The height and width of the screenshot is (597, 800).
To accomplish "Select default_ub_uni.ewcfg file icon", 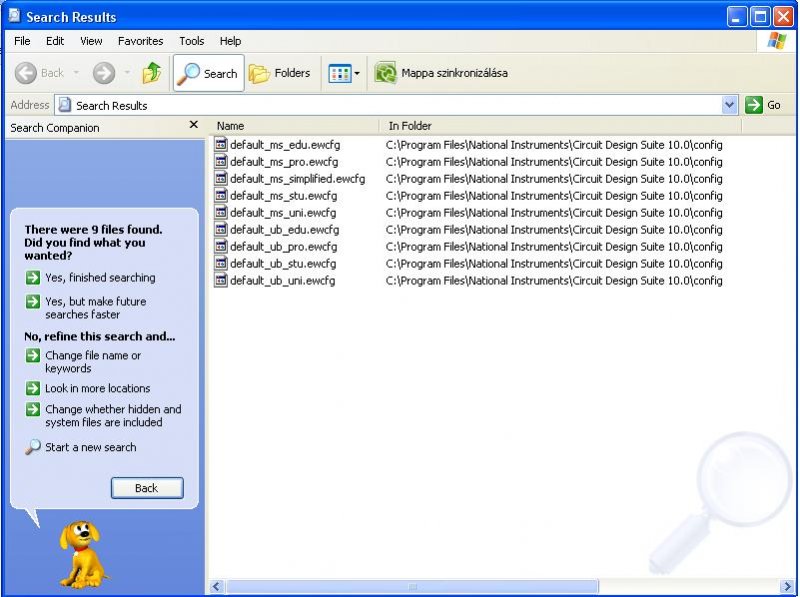I will click(220, 280).
